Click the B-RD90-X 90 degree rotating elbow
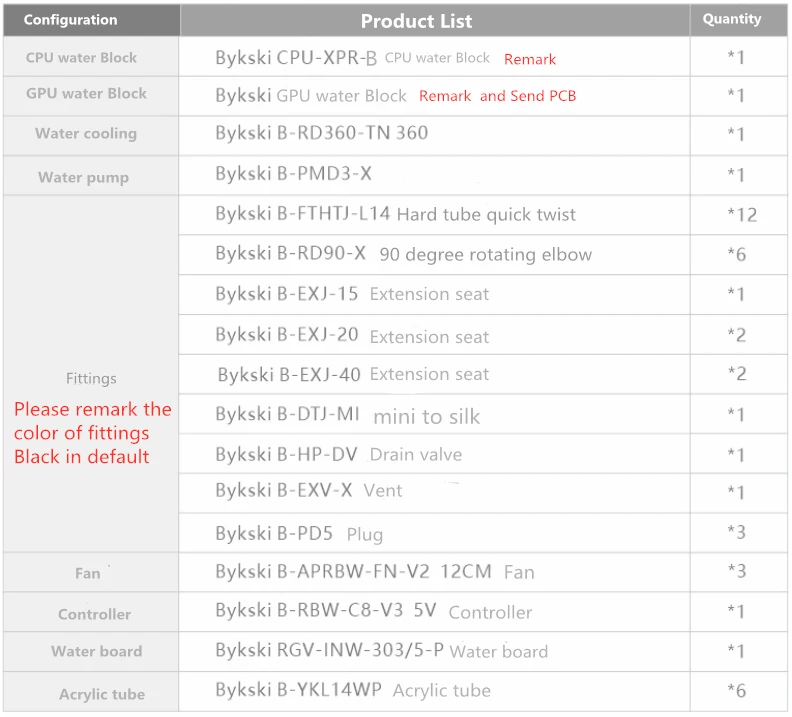 click(x=404, y=254)
